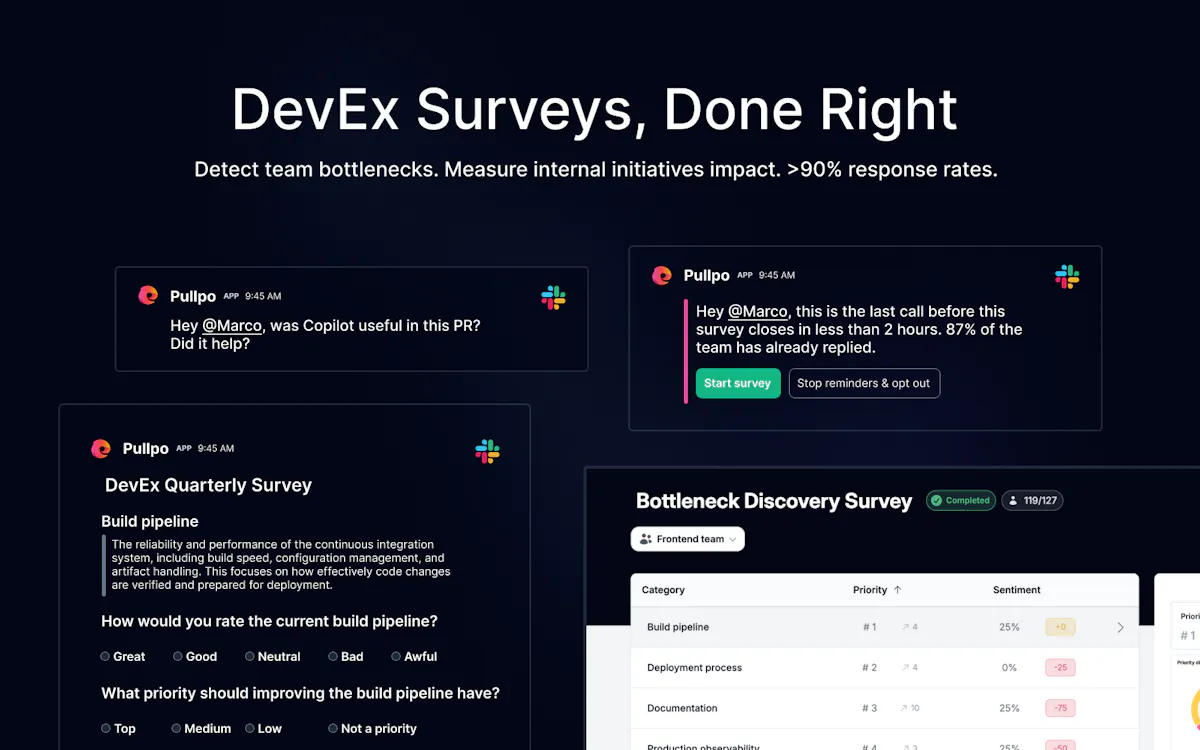Screen dimensions: 1200x750
Task: Pick the Awful rating option
Action: pyautogui.click(x=395, y=656)
